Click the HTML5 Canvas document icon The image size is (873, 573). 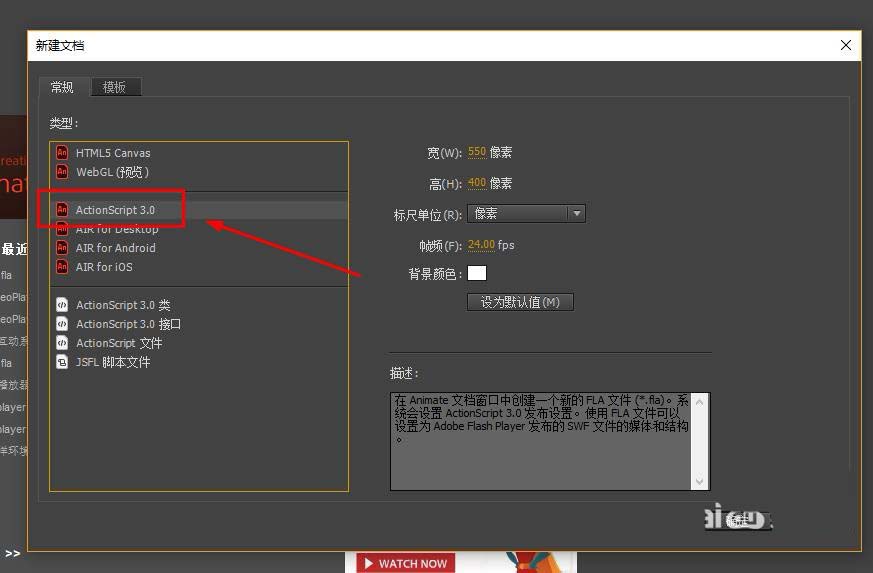coord(62,153)
